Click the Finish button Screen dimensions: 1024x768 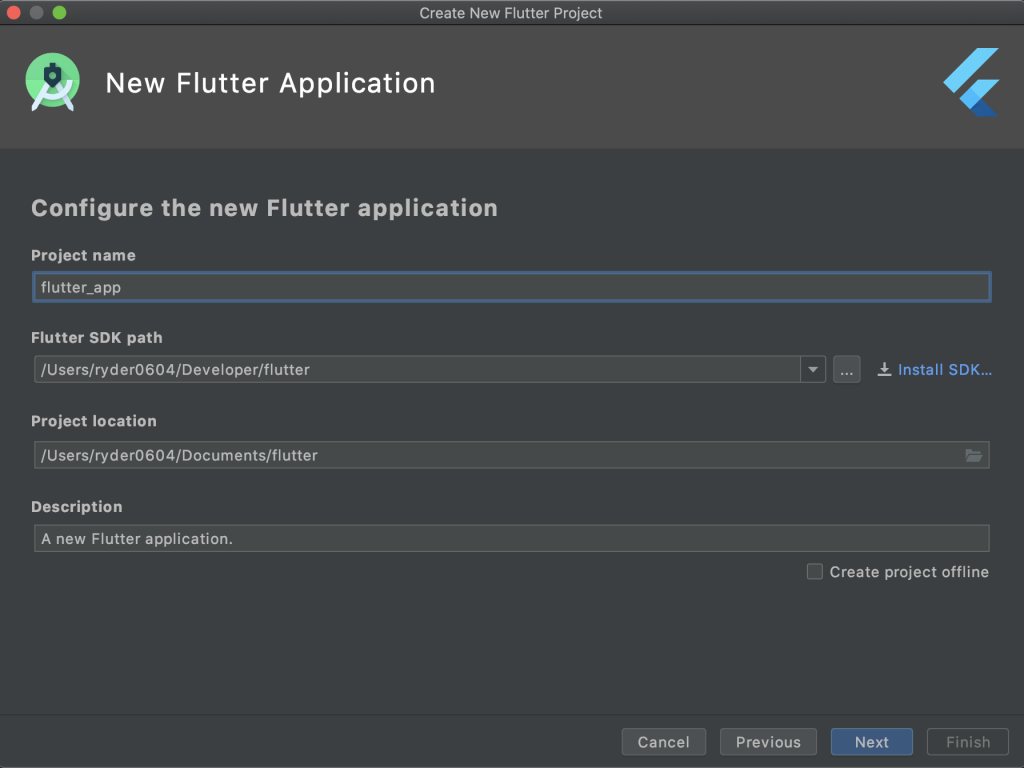click(968, 742)
